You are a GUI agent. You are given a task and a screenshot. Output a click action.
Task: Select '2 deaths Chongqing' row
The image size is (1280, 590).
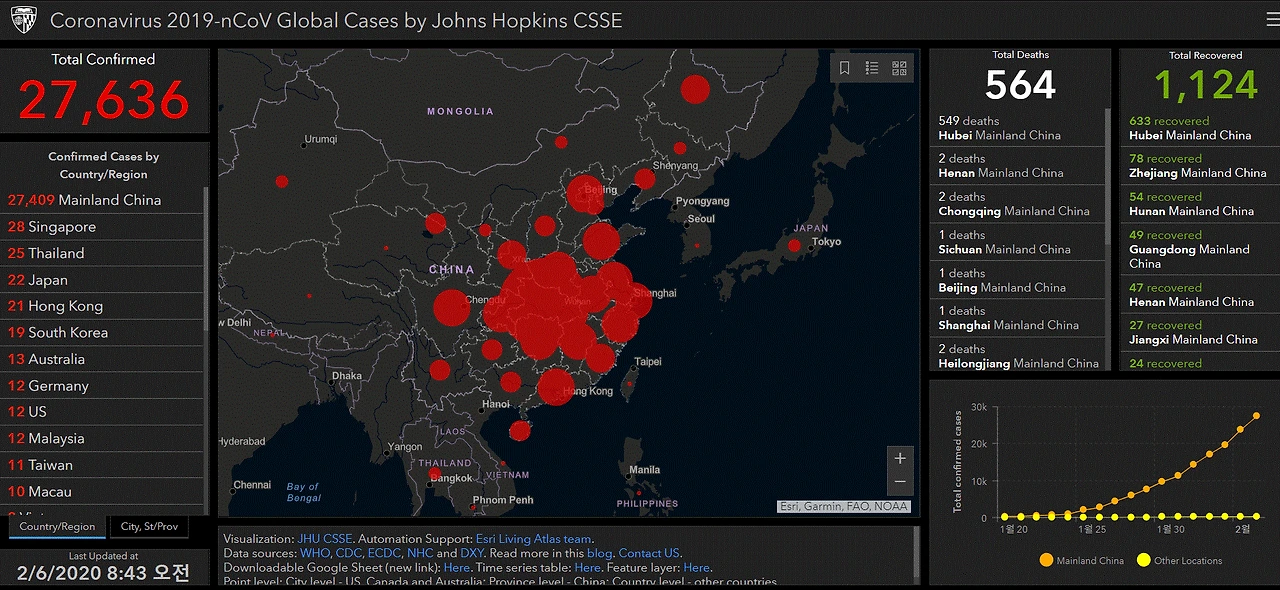1016,204
